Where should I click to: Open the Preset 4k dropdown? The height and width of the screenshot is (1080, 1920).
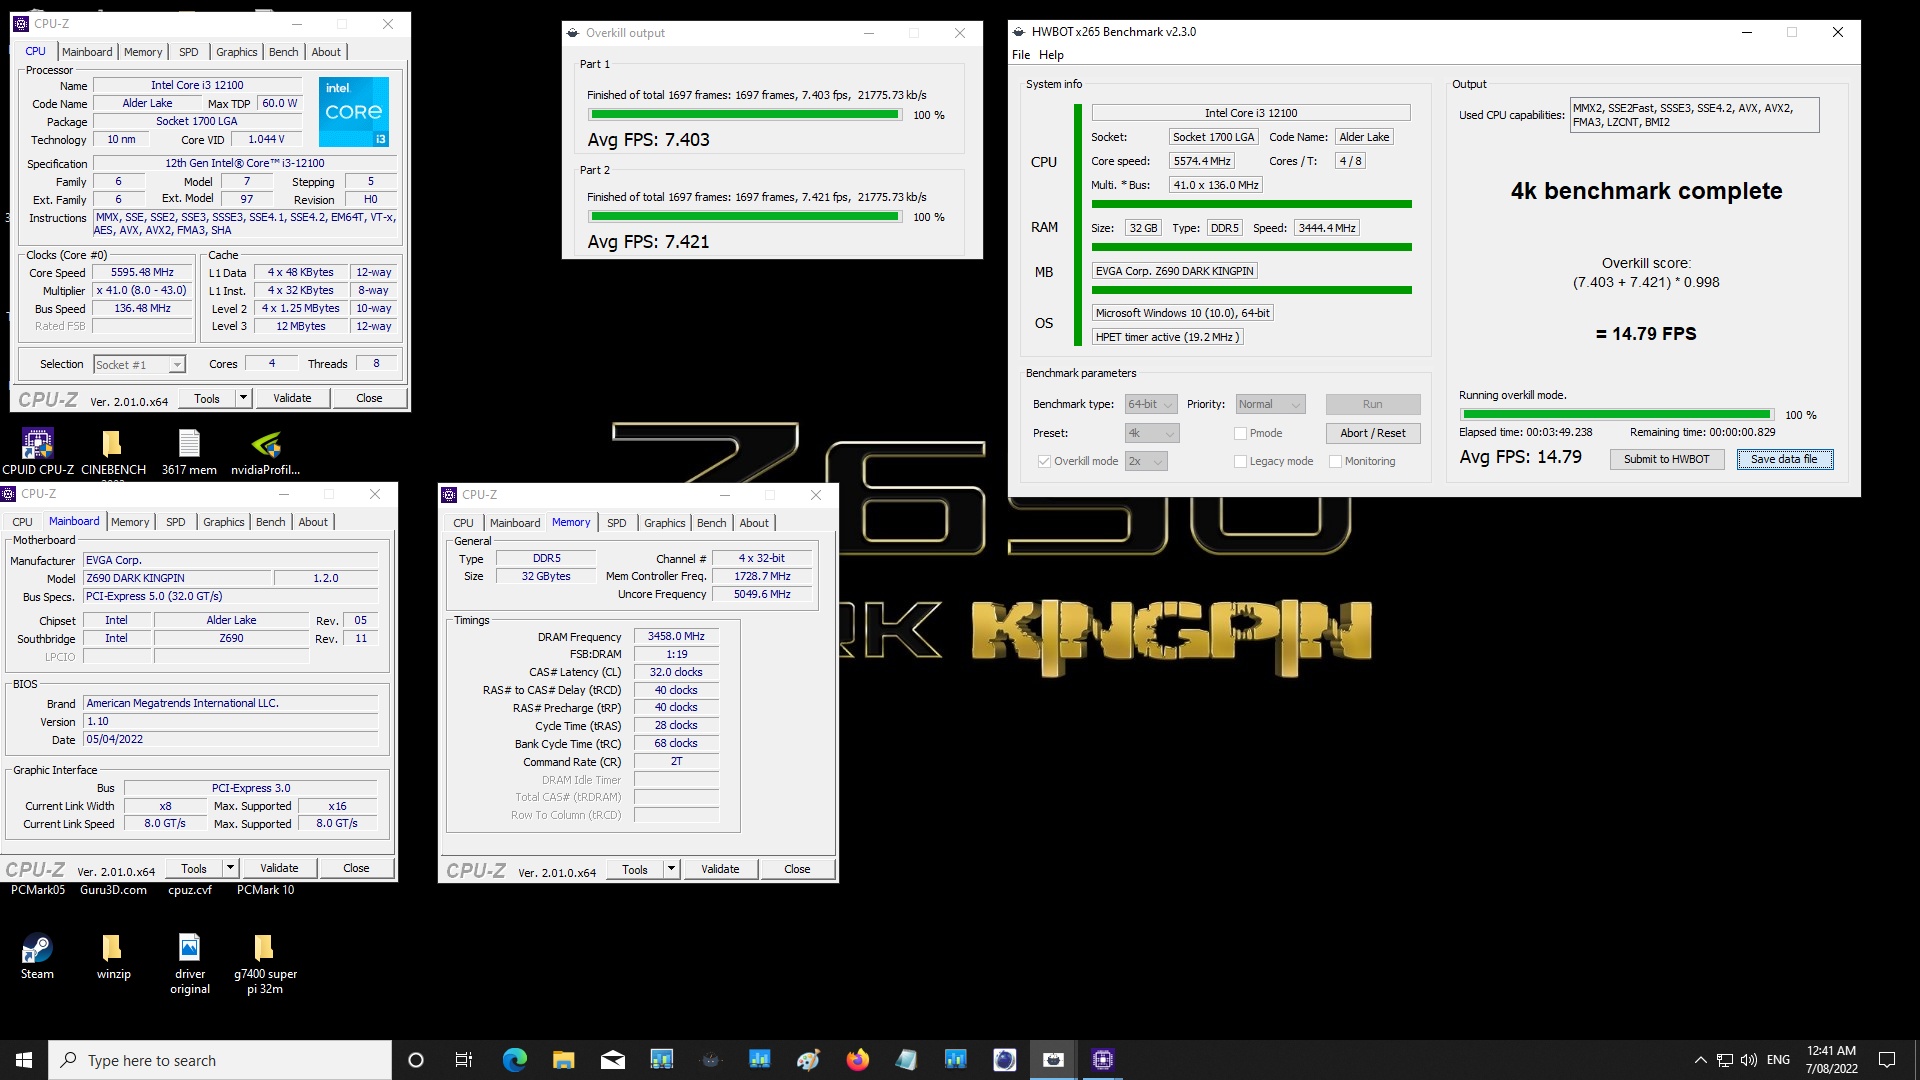(x=1152, y=433)
